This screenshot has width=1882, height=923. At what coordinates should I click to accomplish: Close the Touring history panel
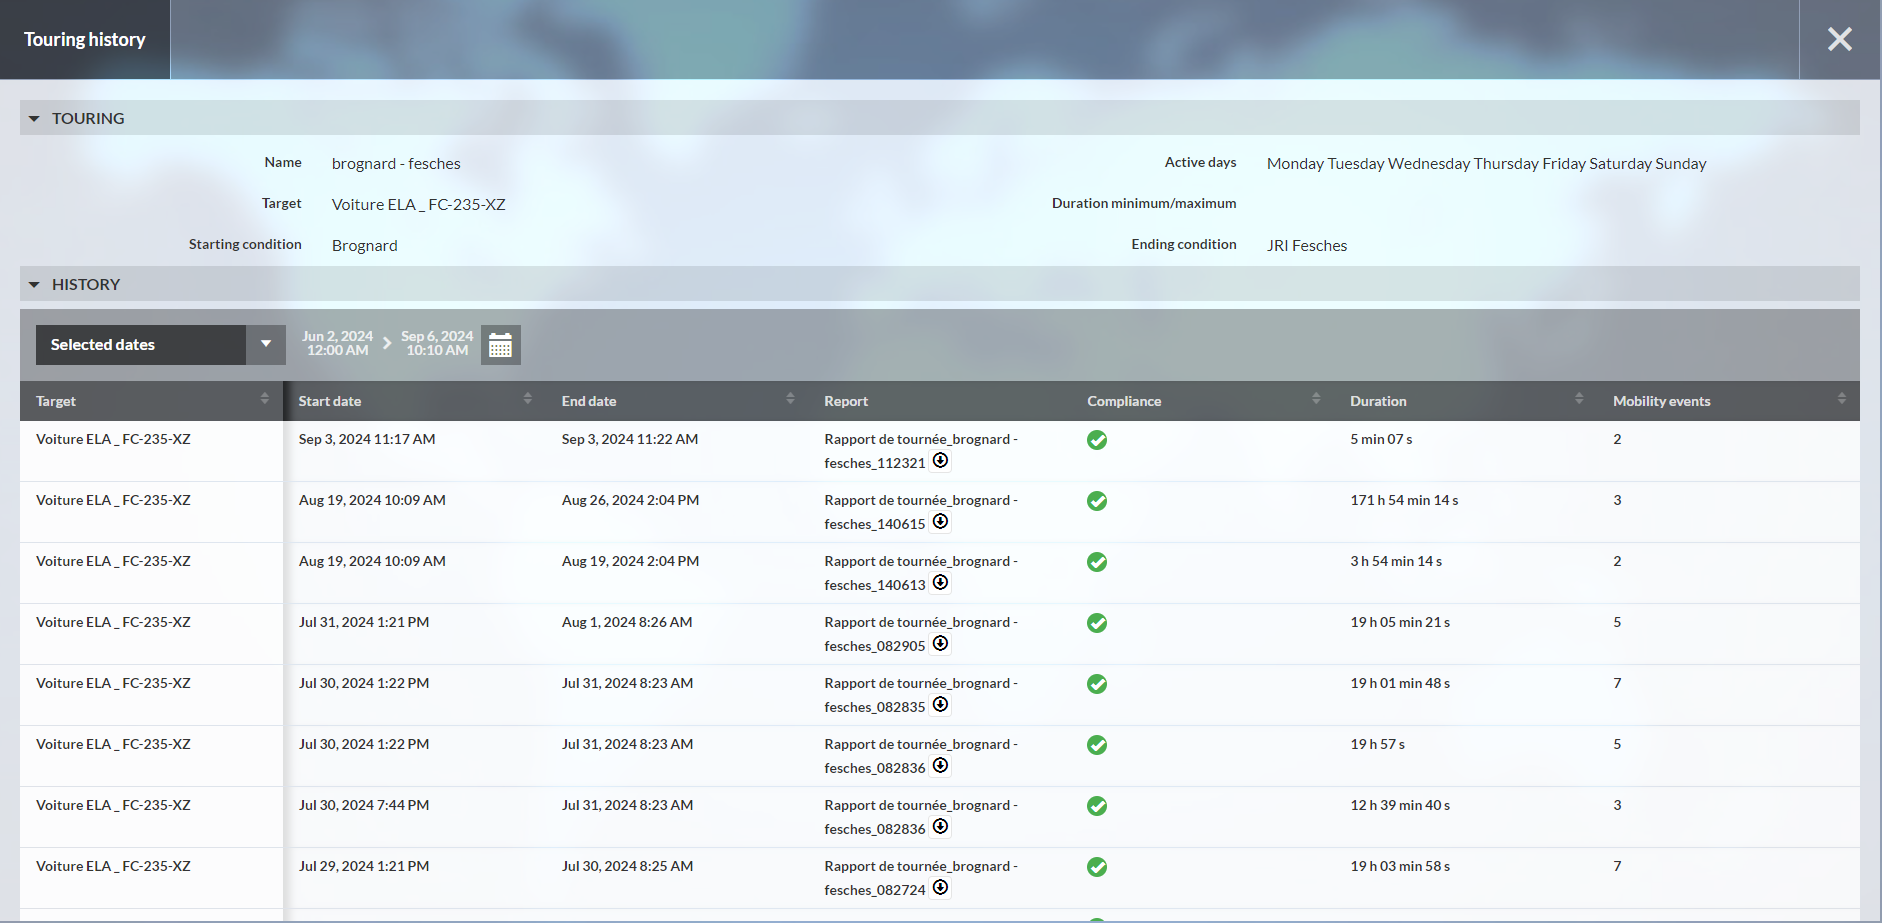[x=1839, y=40]
